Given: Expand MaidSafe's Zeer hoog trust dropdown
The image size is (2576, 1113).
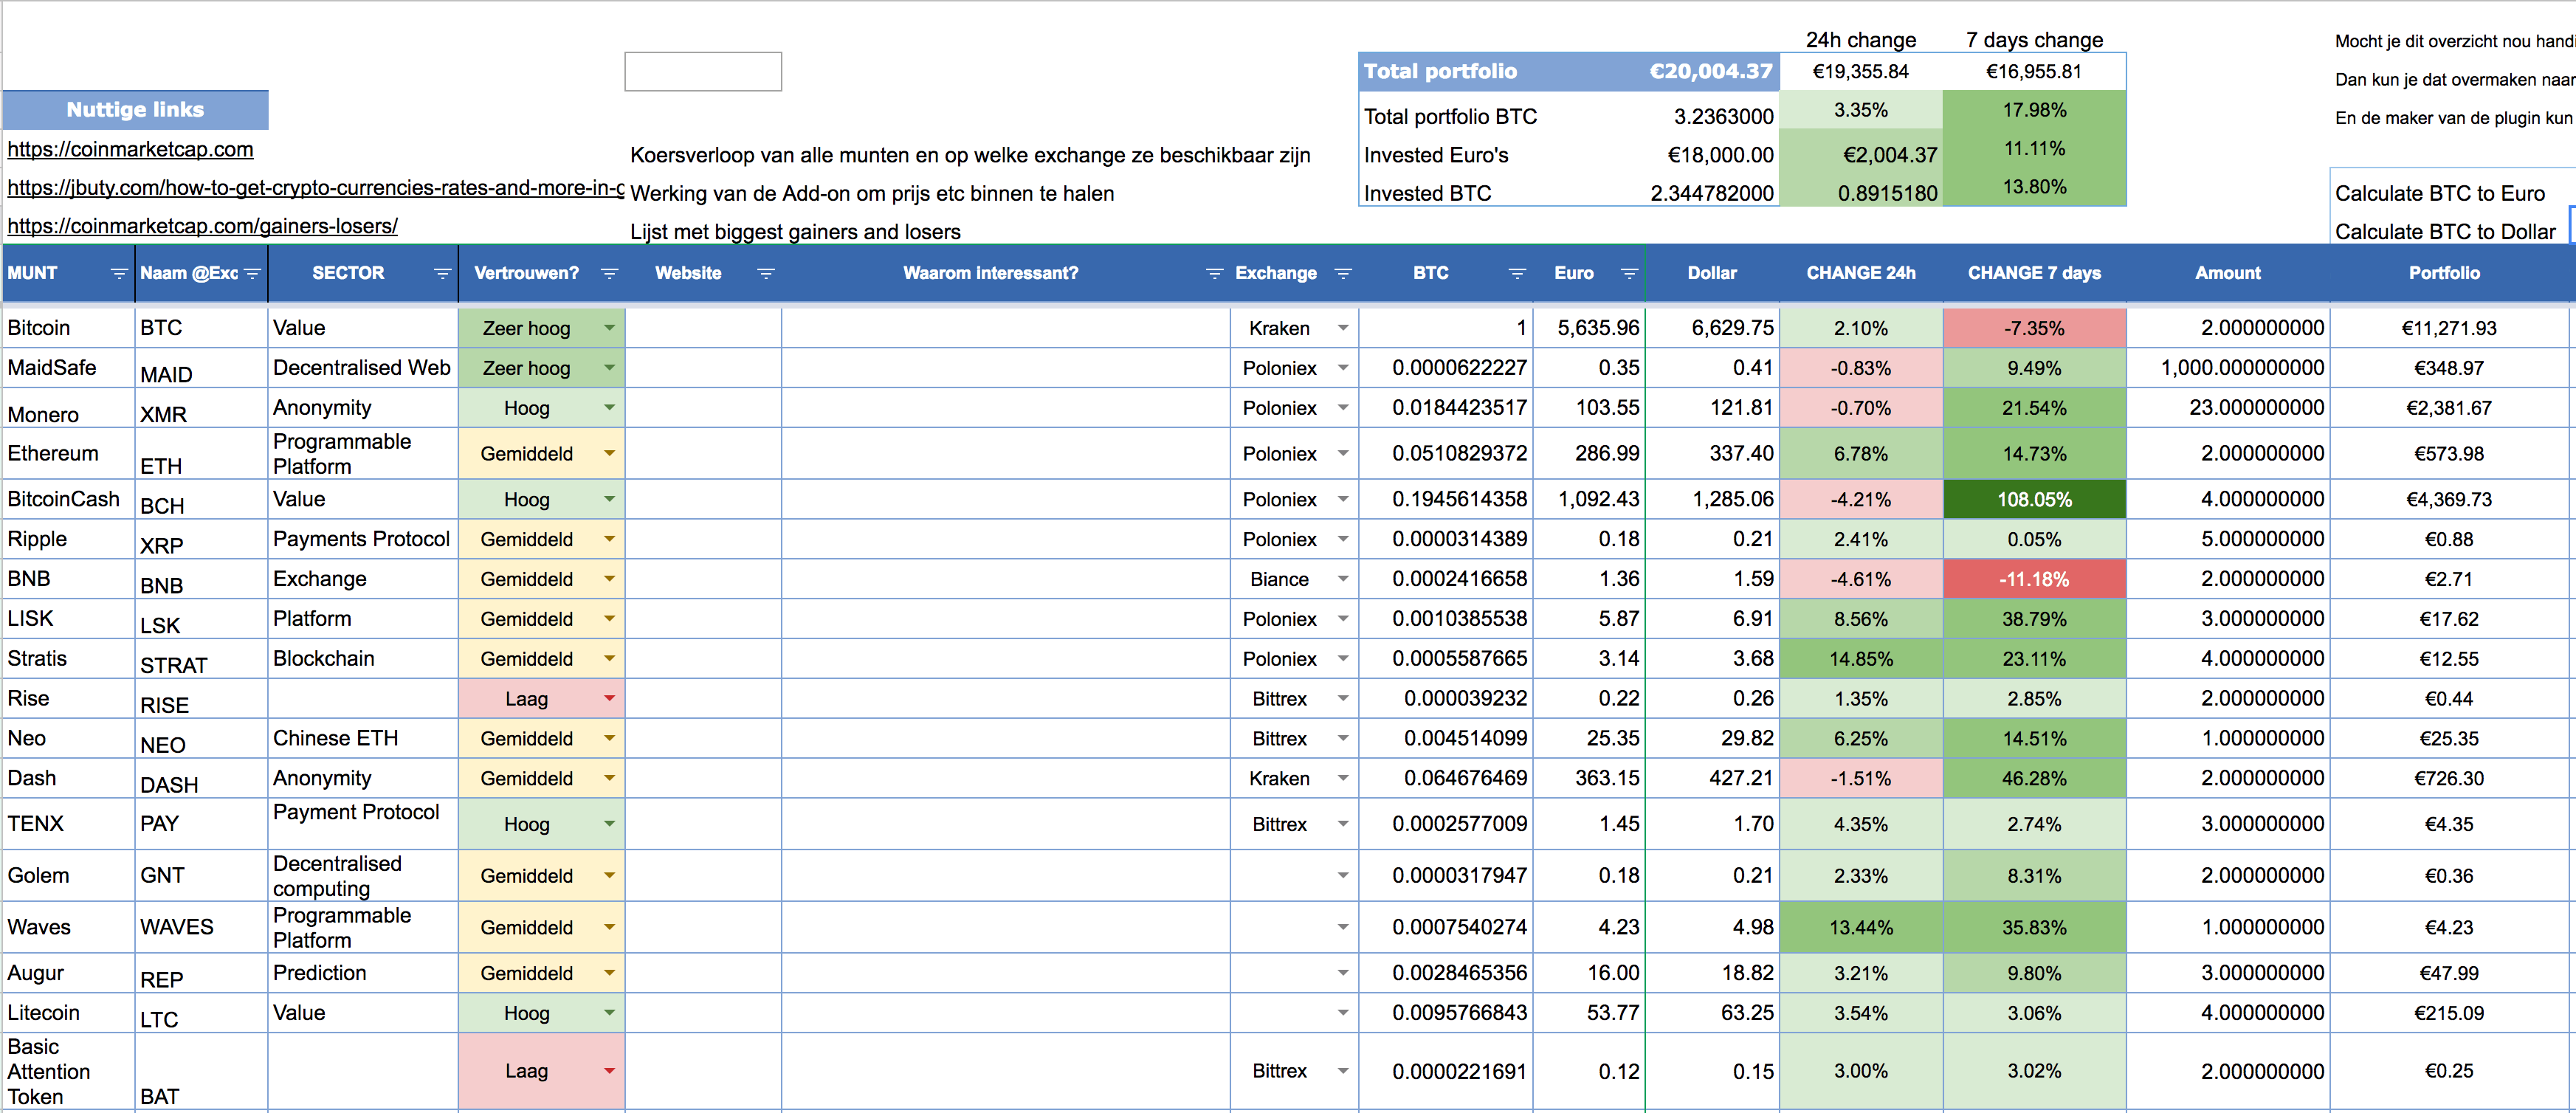Looking at the screenshot, I should click(x=609, y=368).
